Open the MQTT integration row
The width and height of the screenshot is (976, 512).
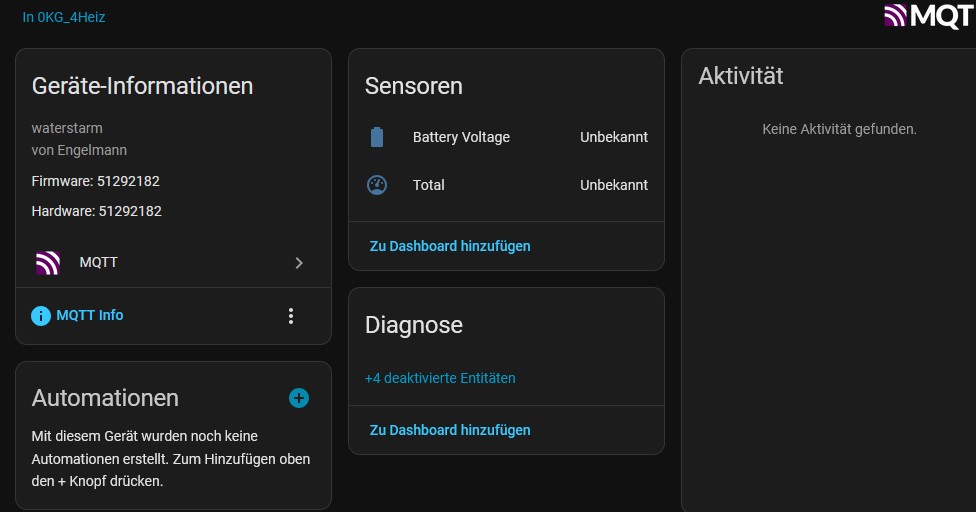(170, 263)
